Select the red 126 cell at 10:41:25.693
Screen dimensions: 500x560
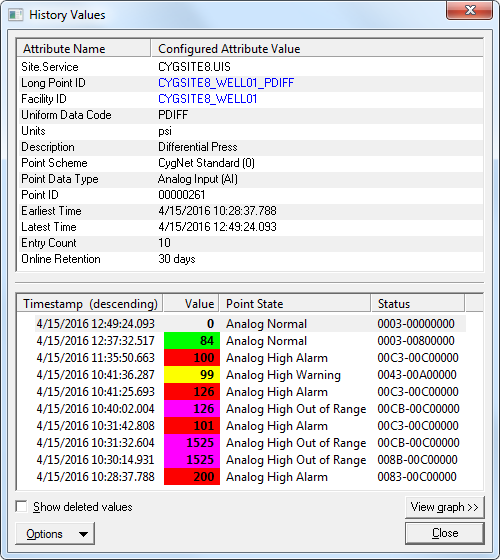tap(192, 392)
